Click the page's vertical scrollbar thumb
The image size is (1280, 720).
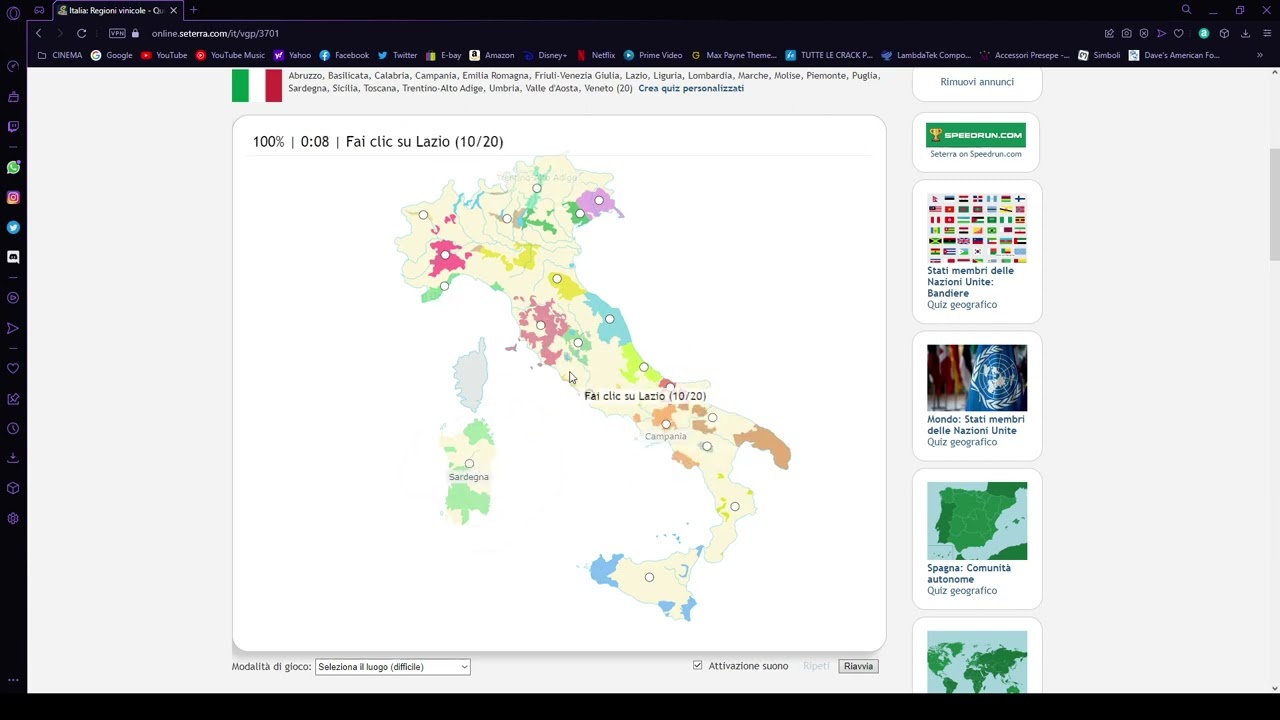pyautogui.click(x=1274, y=205)
